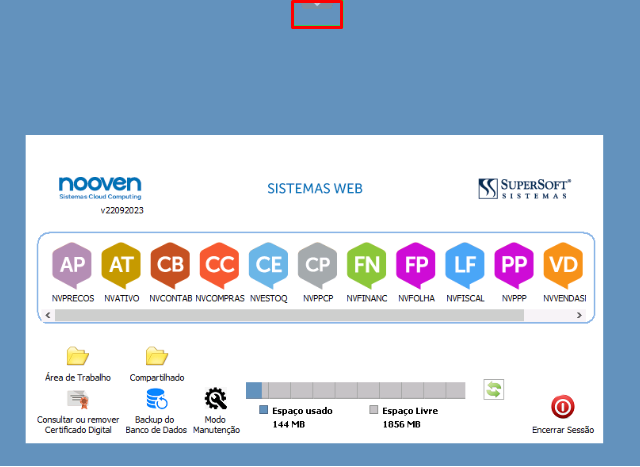Open the NVVENDAS (VD) sales module
Screen dimensions: 640x467
pos(562,266)
